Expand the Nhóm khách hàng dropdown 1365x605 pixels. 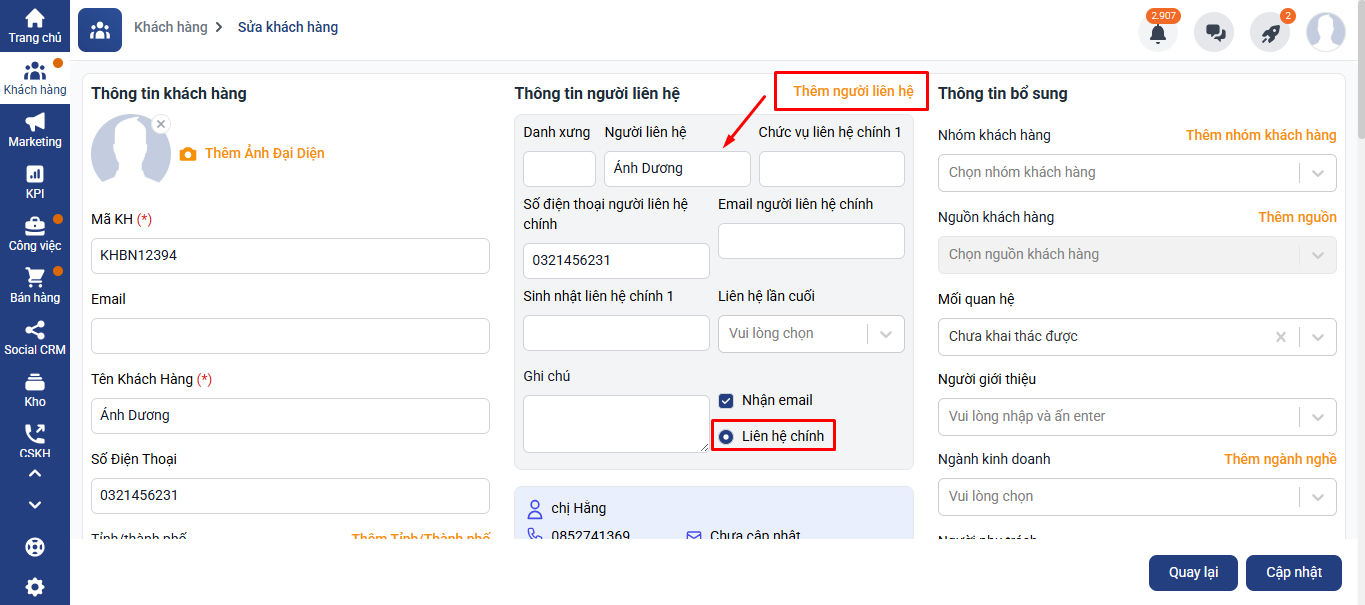[x=1317, y=173]
